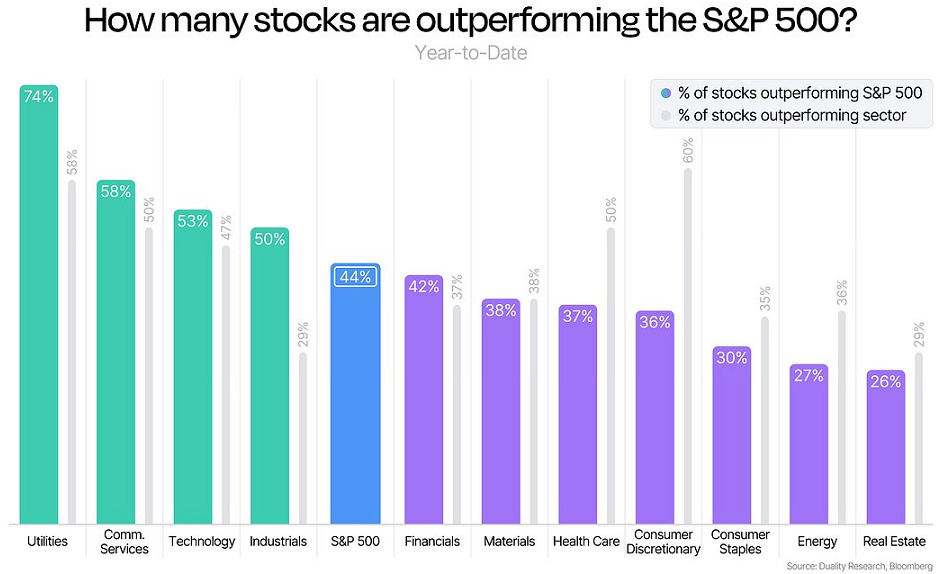The height and width of the screenshot is (574, 951).
Task: Select the Energy 27% purple bar
Action: pyautogui.click(x=809, y=443)
